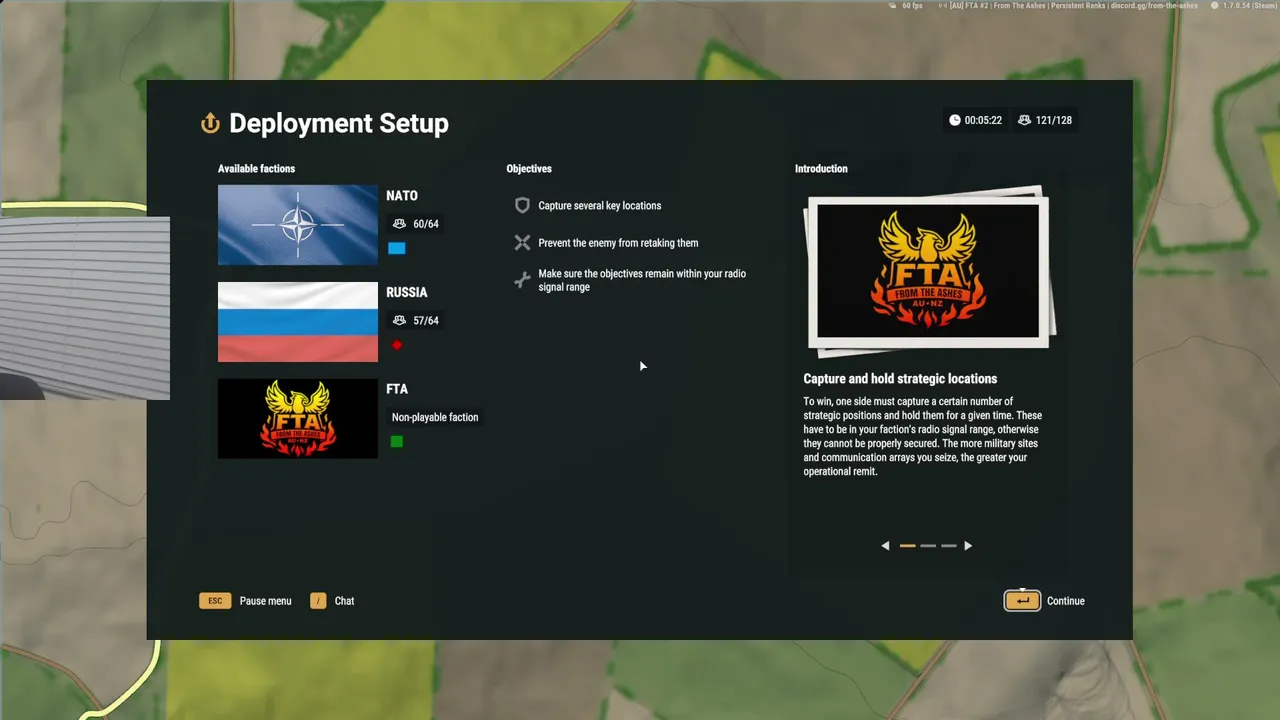This screenshot has height=720, width=1280.
Task: Click the introduction FTA image card
Action: tap(929, 270)
